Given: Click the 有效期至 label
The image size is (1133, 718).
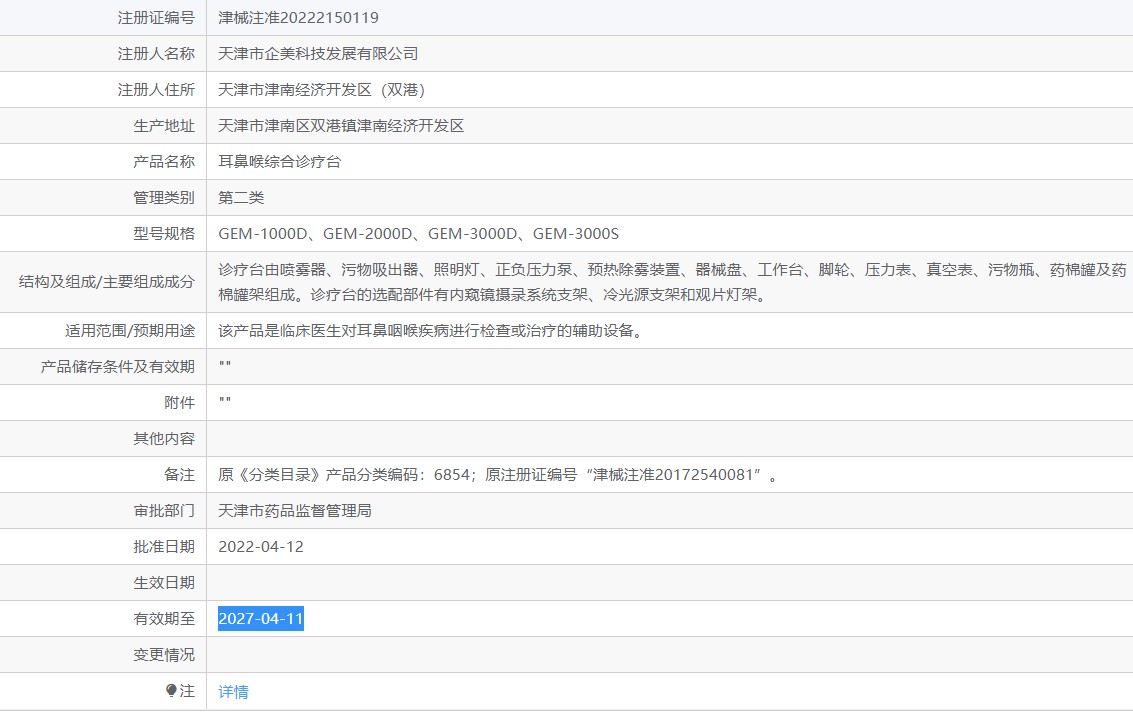Looking at the screenshot, I should coord(164,619).
